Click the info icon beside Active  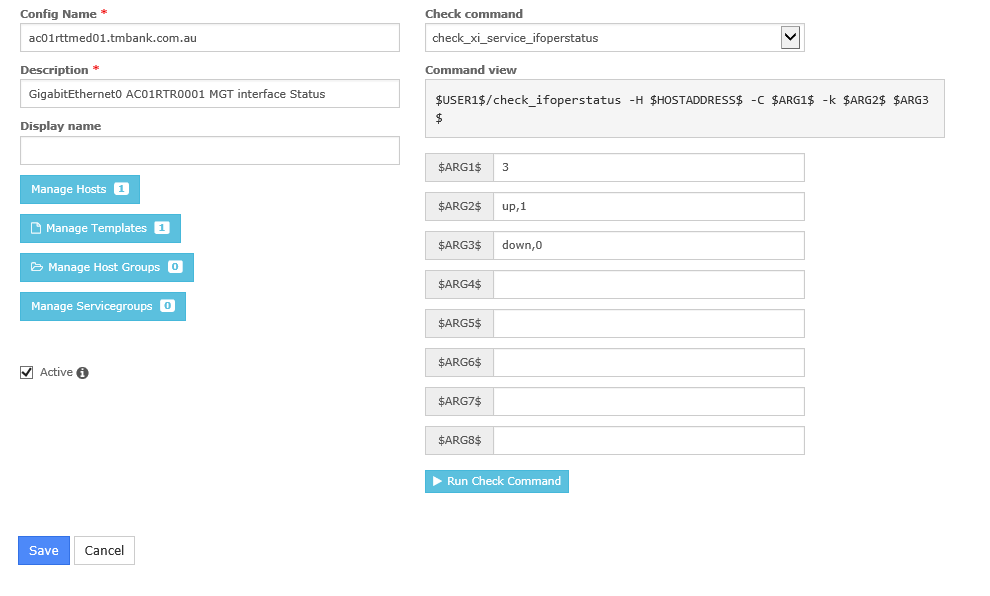(x=83, y=373)
